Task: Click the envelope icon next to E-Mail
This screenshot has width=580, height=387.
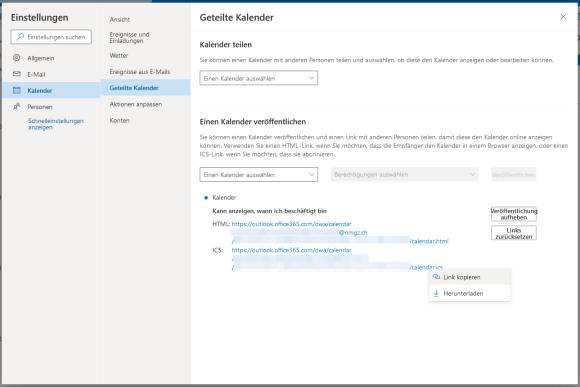Action: (17, 74)
